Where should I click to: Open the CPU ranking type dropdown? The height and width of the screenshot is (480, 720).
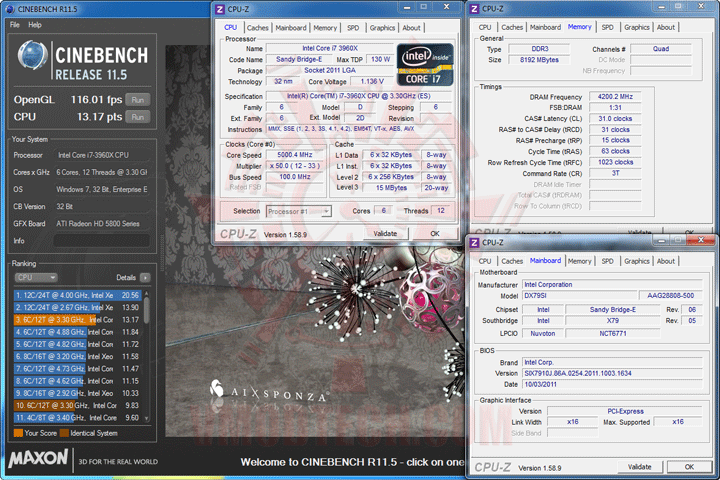(36, 277)
